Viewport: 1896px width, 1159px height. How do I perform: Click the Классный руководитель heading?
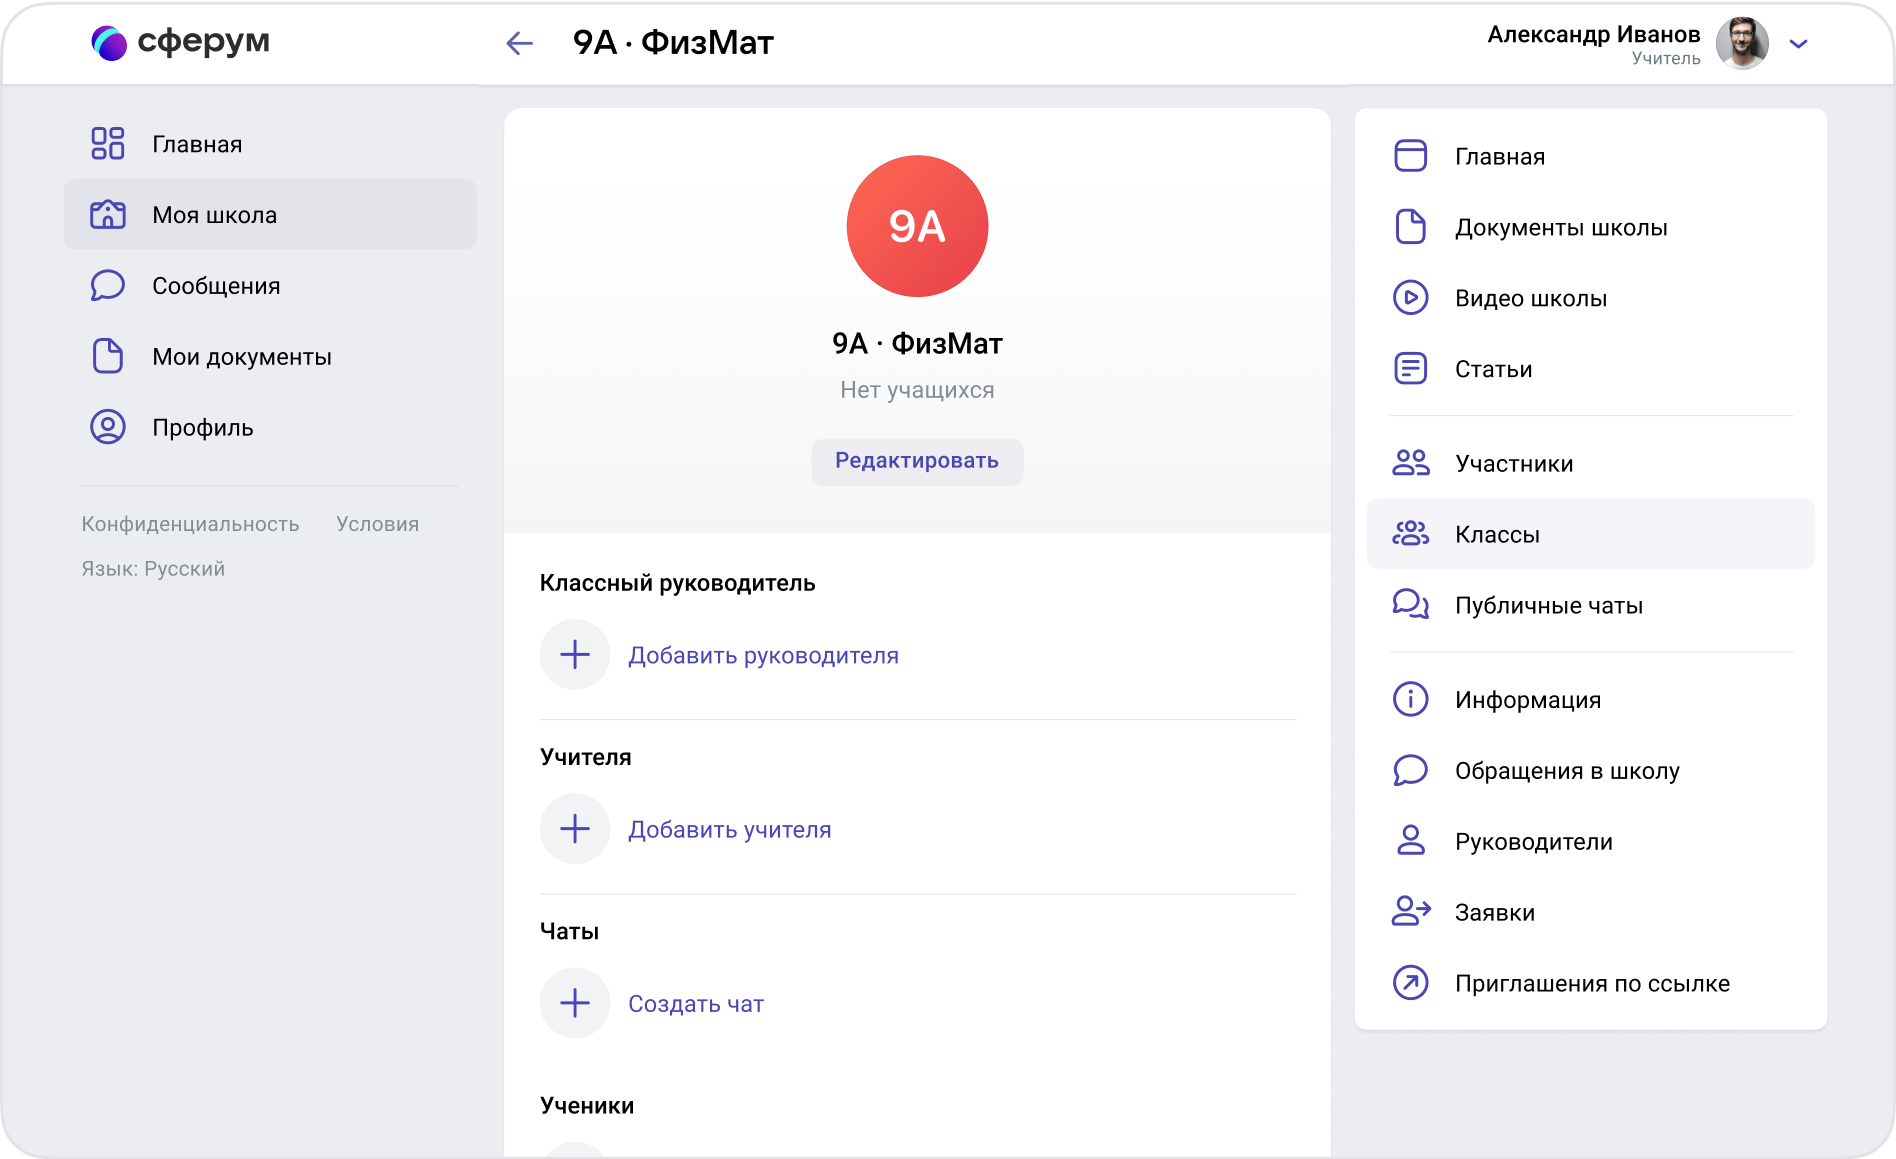click(x=677, y=583)
